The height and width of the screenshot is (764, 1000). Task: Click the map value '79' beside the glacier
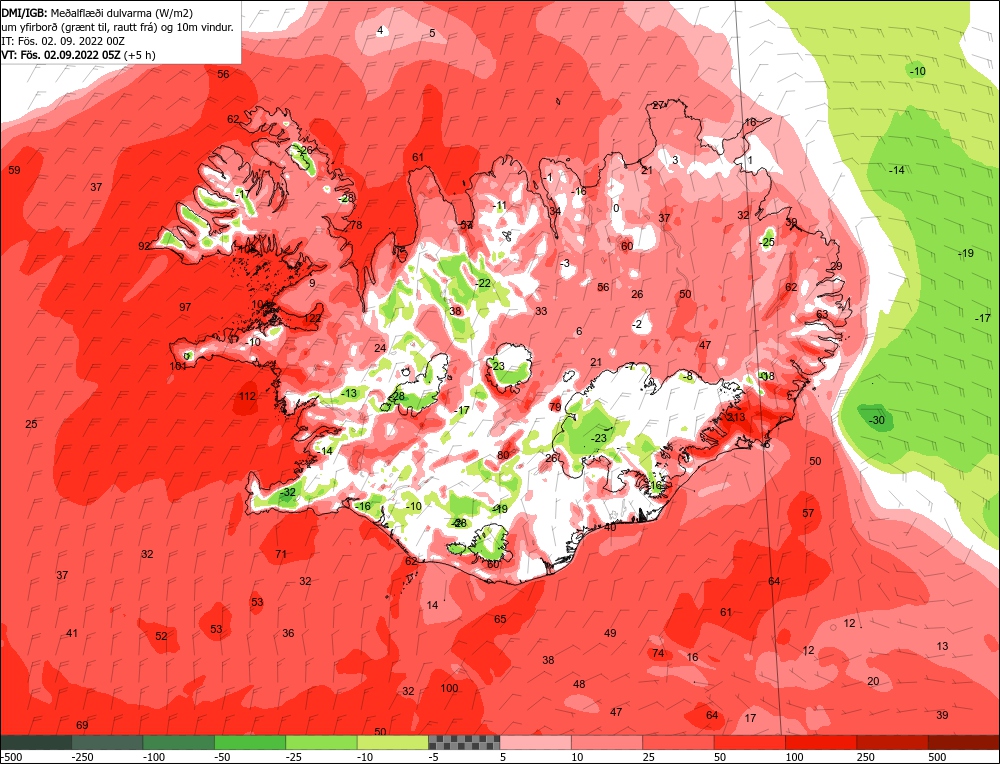point(555,407)
